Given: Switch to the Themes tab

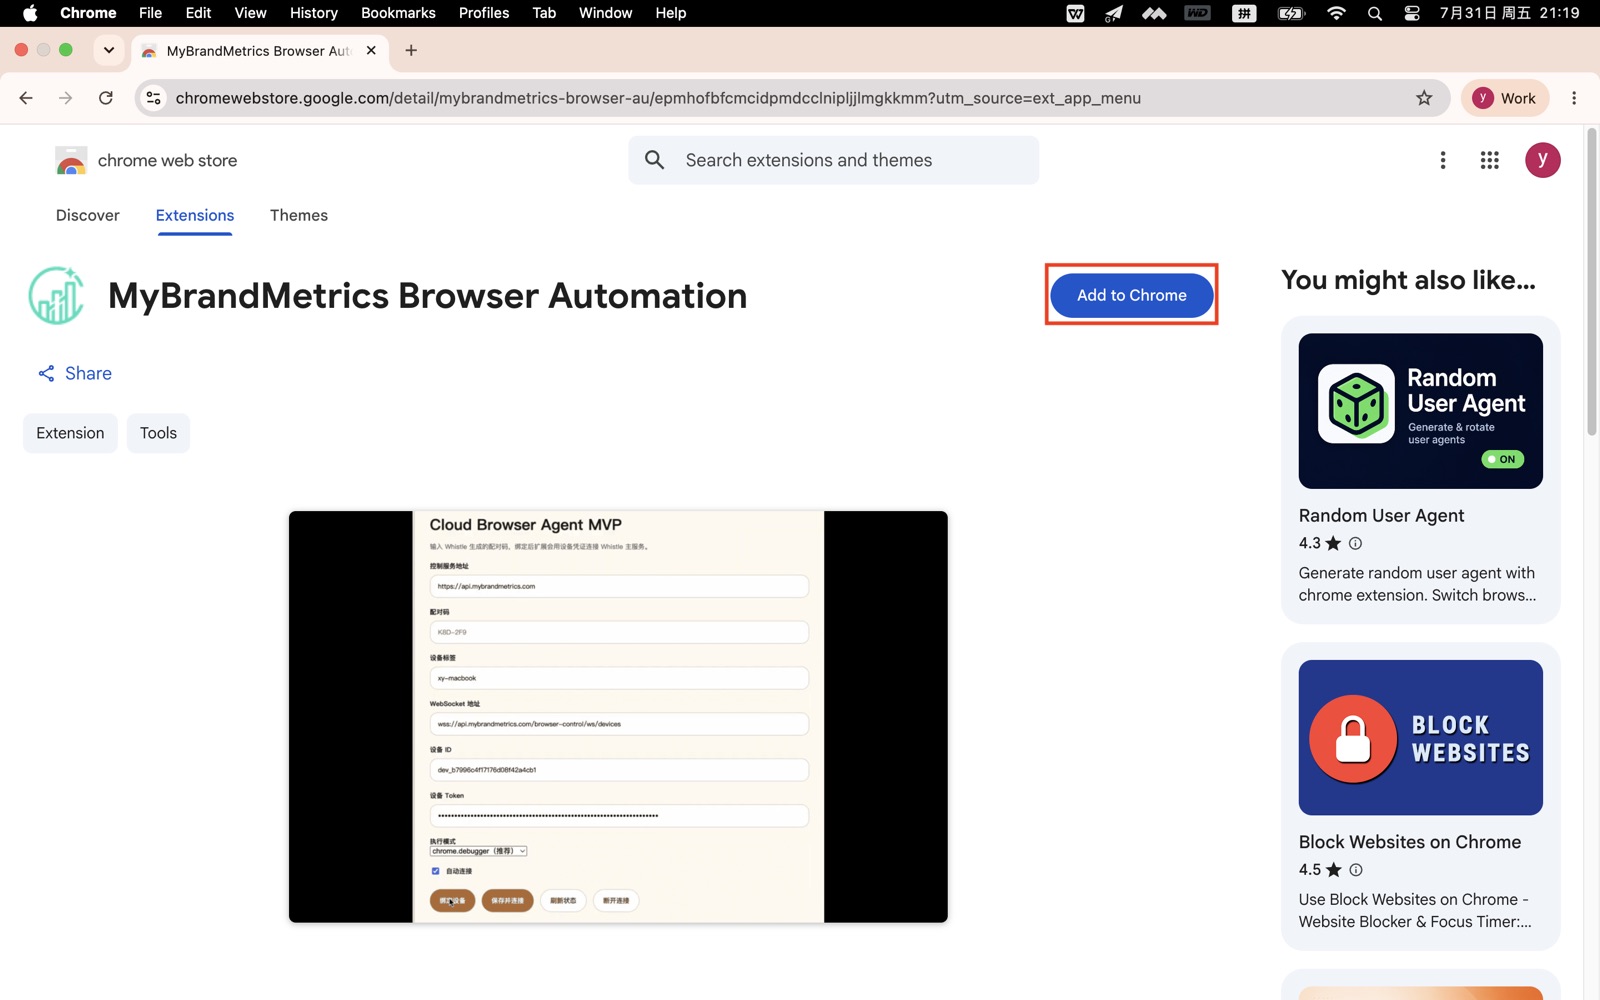Looking at the screenshot, I should point(299,215).
